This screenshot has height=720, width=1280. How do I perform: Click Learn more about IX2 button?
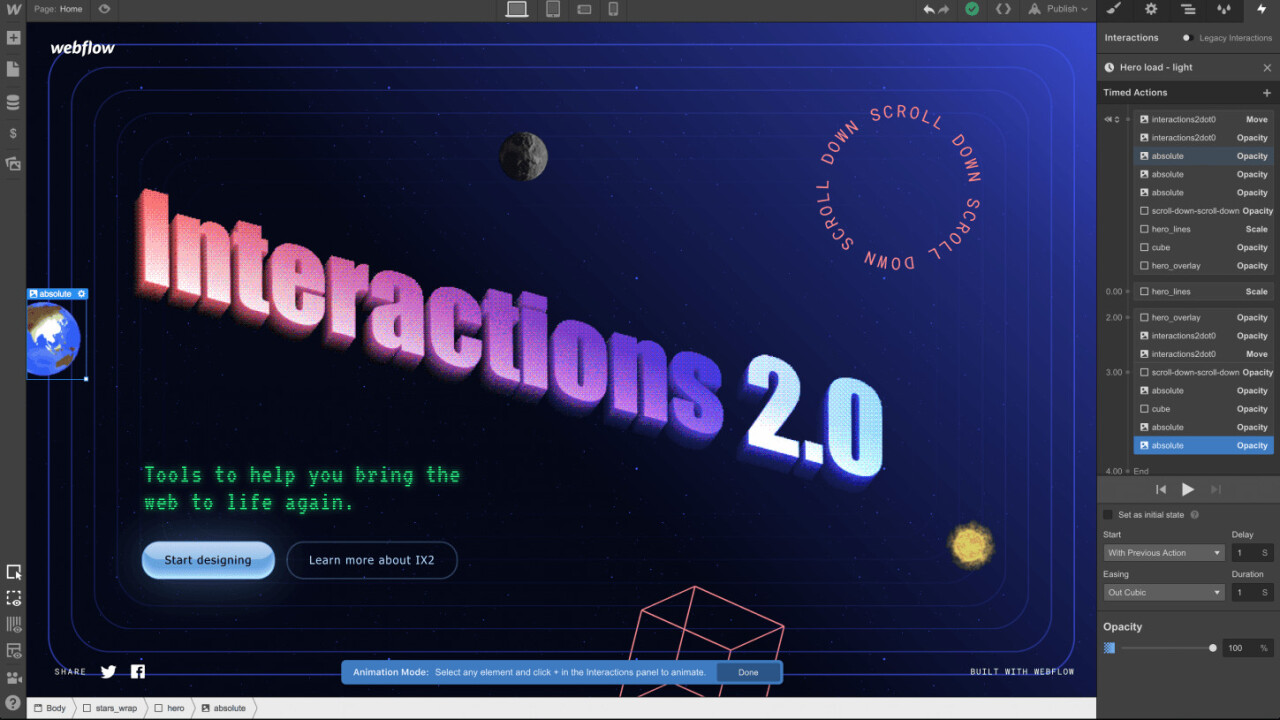point(372,560)
